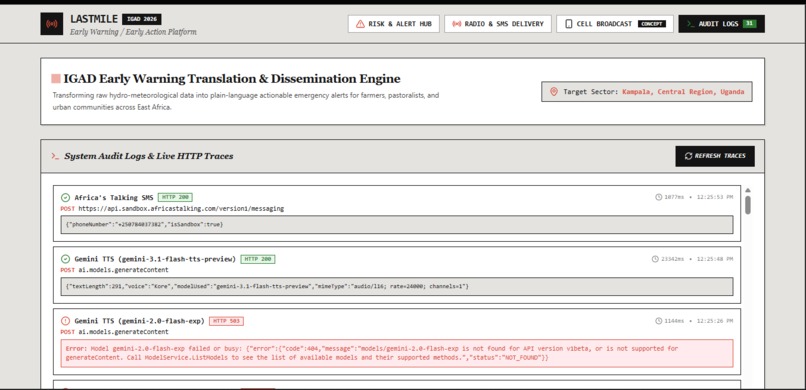Screen dimensions: 806x390
Task: Switch to Radio & SMS Delivery tab
Action: 498,24
